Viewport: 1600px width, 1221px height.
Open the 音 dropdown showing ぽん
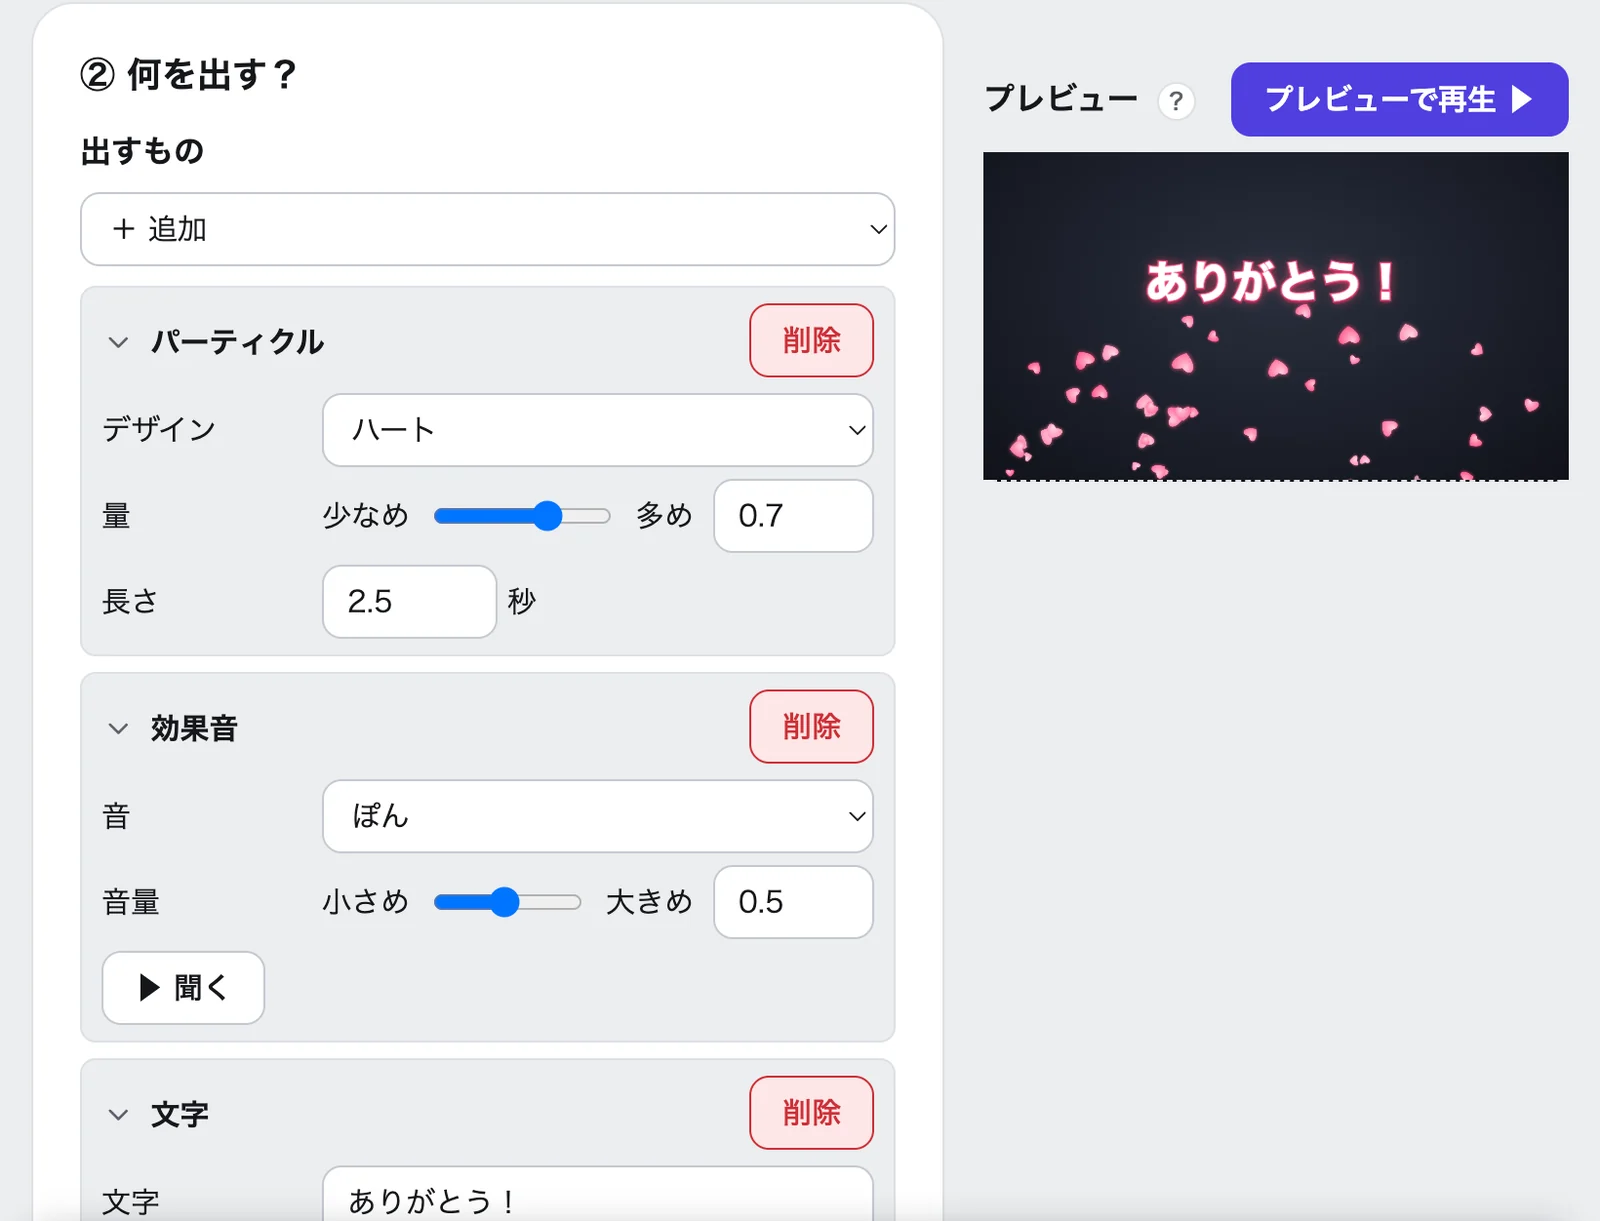coord(597,816)
